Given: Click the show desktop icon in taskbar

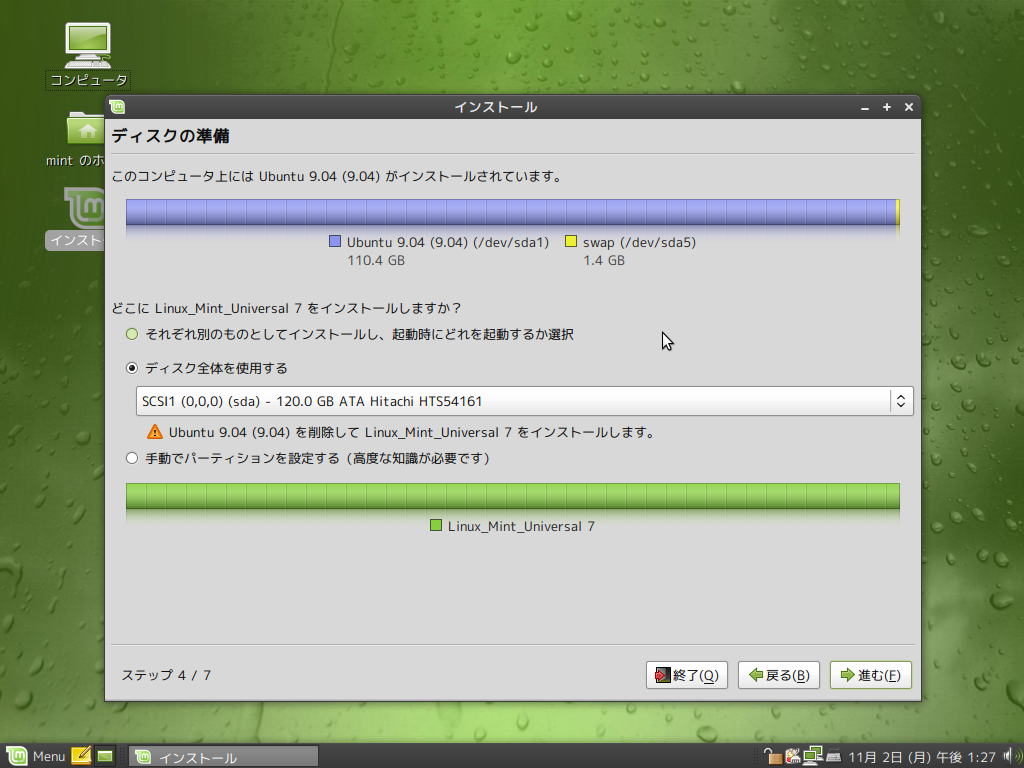Looking at the screenshot, I should [105, 756].
